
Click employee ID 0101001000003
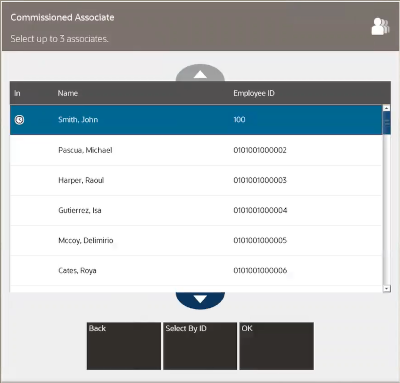tap(260, 180)
